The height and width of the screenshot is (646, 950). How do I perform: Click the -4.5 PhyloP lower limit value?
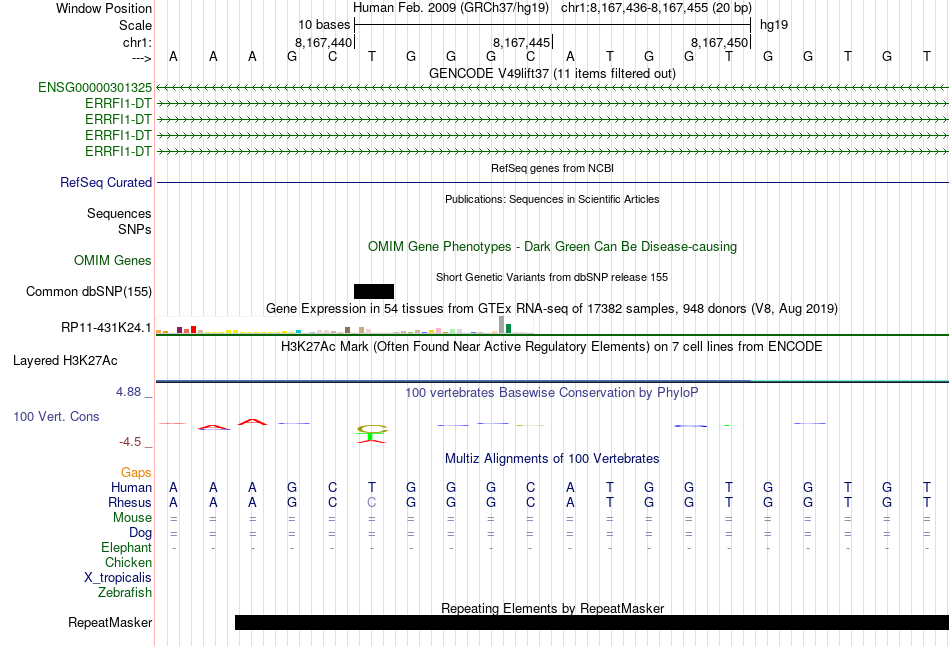point(130,442)
